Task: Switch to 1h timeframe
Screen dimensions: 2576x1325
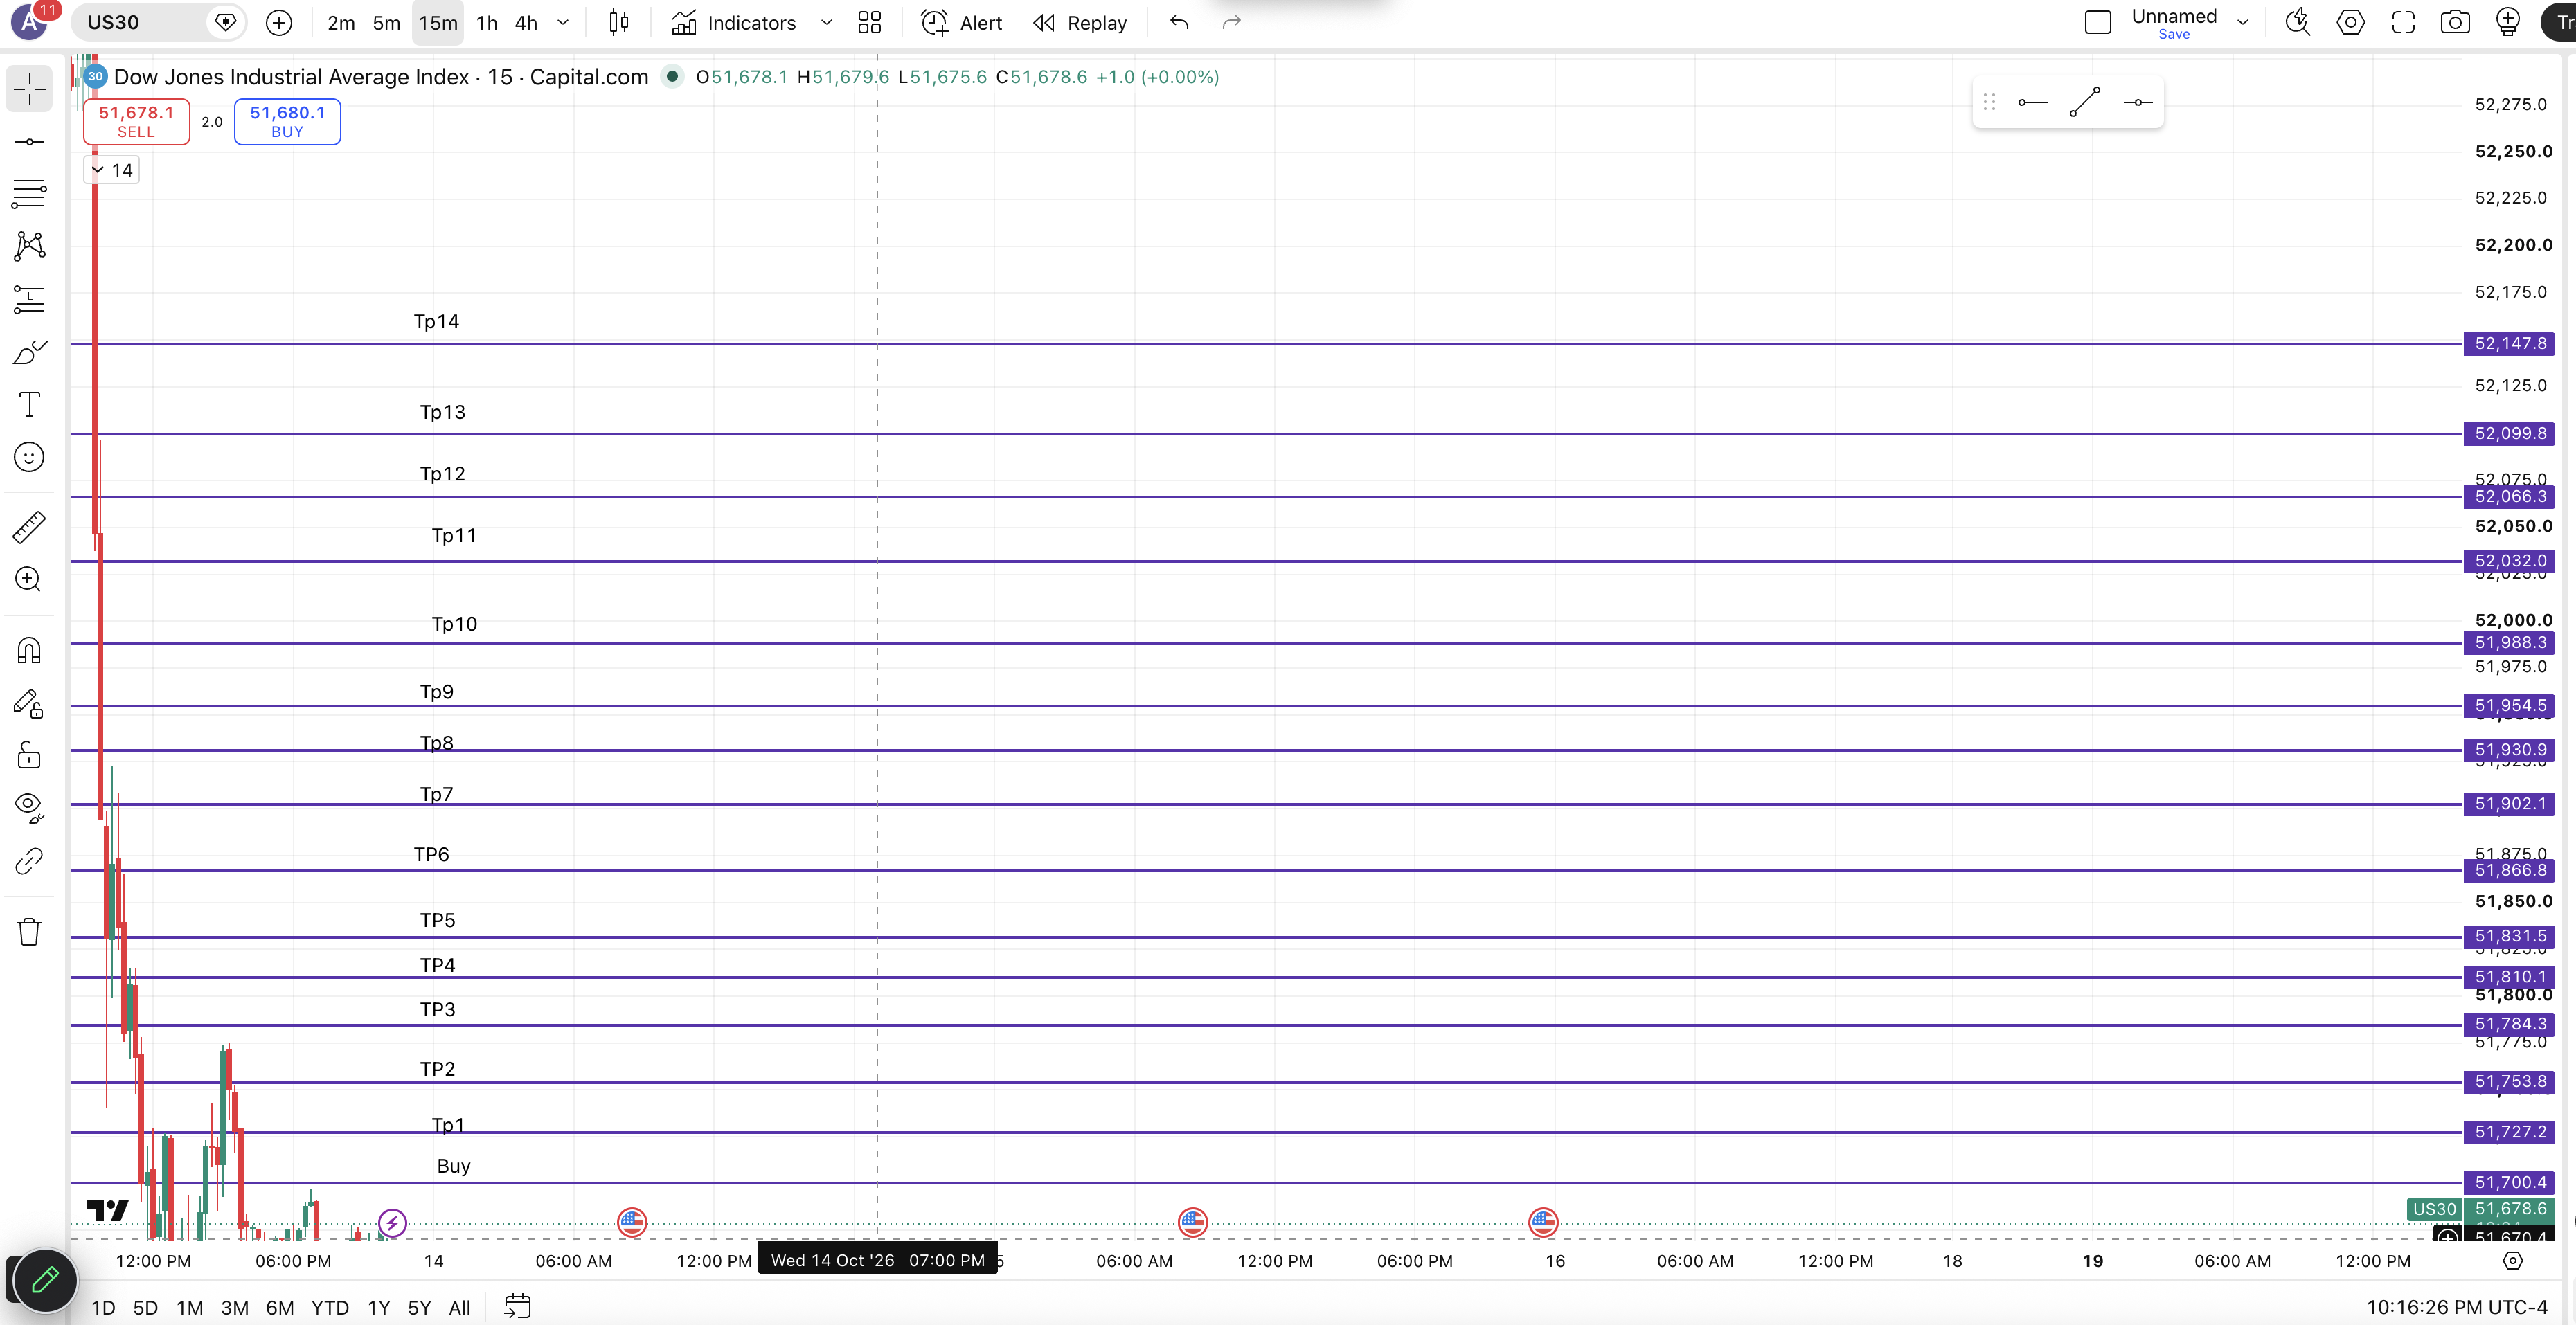Action: tap(487, 22)
